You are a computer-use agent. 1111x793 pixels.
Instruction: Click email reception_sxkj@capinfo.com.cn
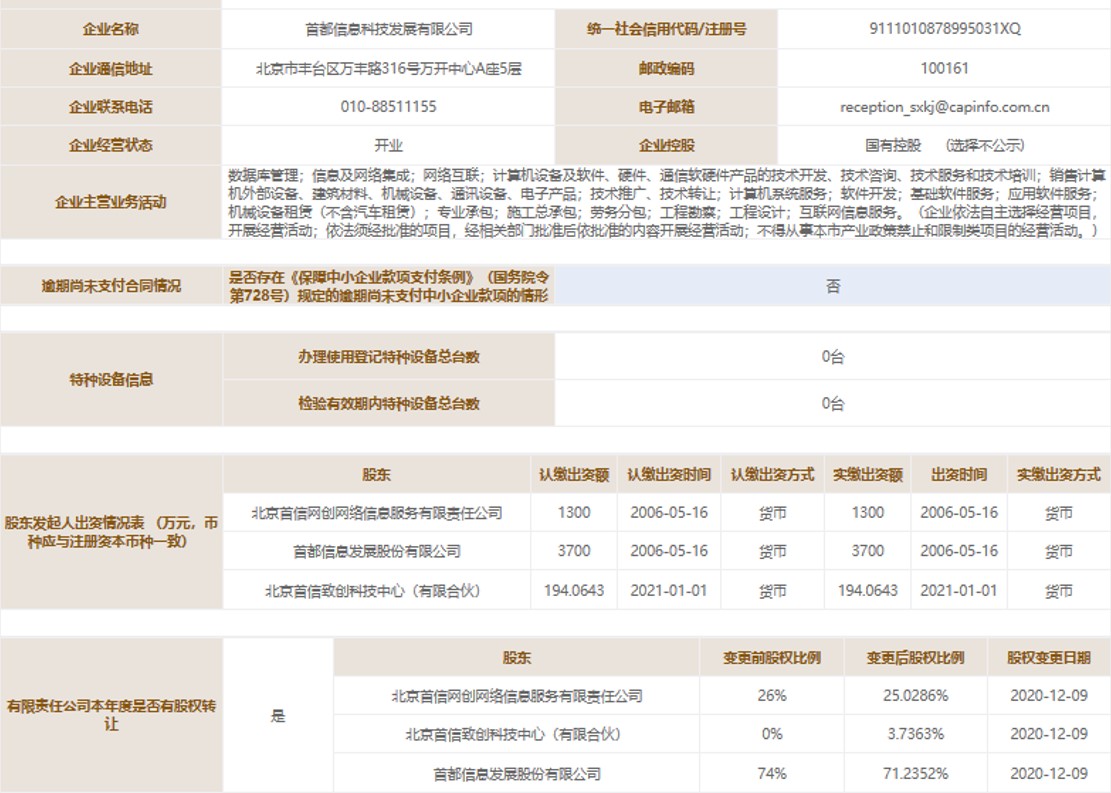click(944, 107)
